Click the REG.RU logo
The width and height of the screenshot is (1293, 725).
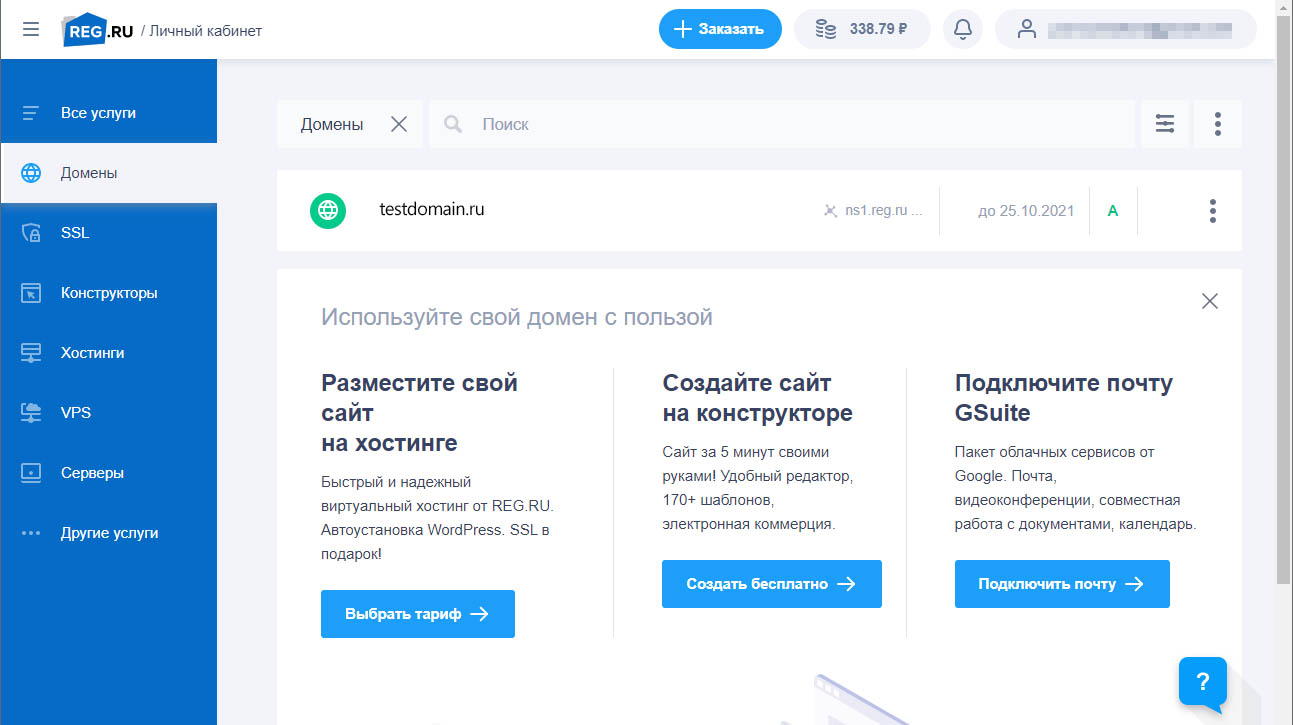[97, 30]
